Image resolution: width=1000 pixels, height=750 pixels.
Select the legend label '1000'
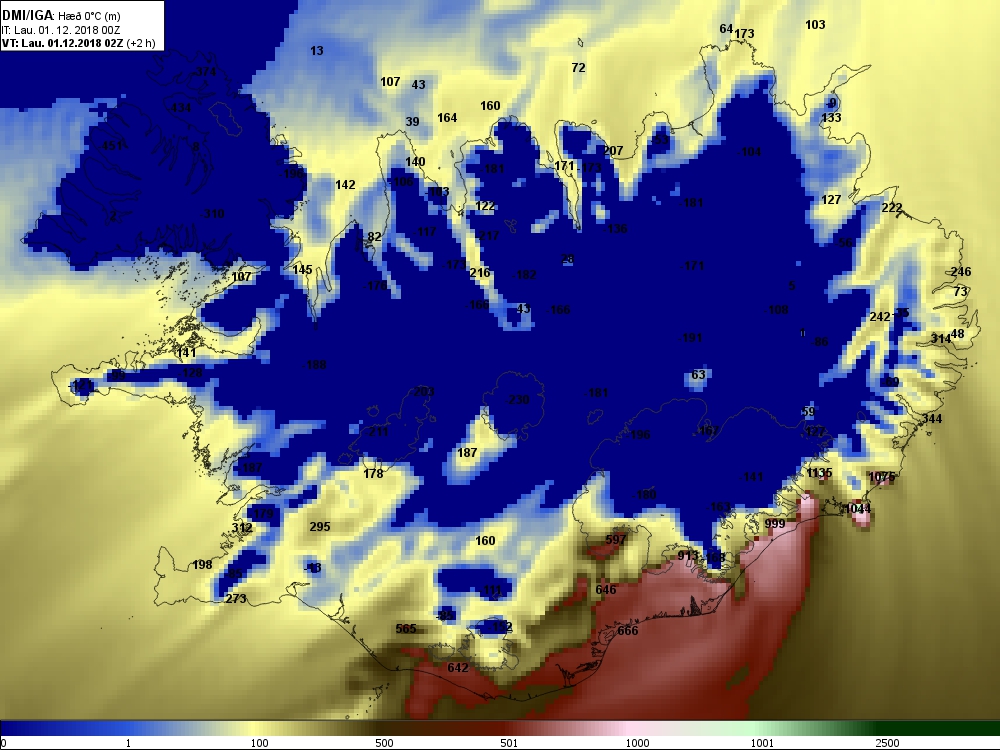[637, 743]
